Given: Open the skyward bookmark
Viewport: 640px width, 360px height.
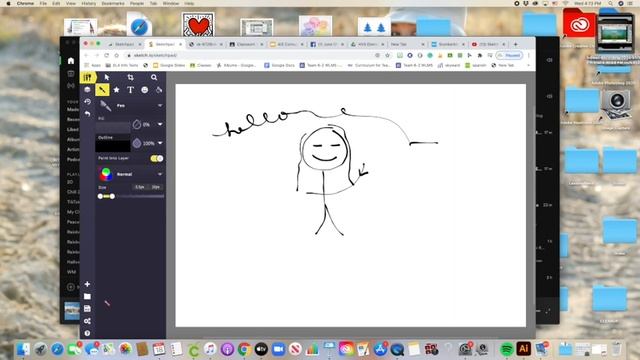Looking at the screenshot, I should tap(449, 65).
